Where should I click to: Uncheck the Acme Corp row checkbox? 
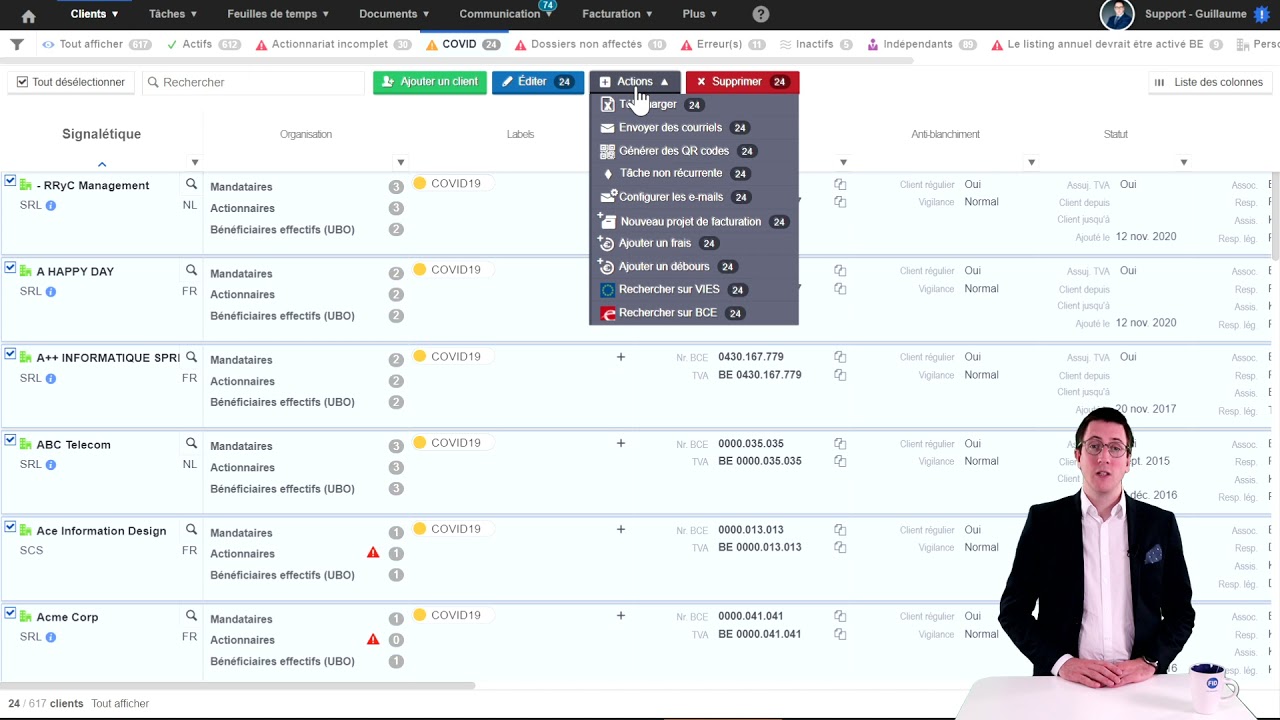(10, 614)
